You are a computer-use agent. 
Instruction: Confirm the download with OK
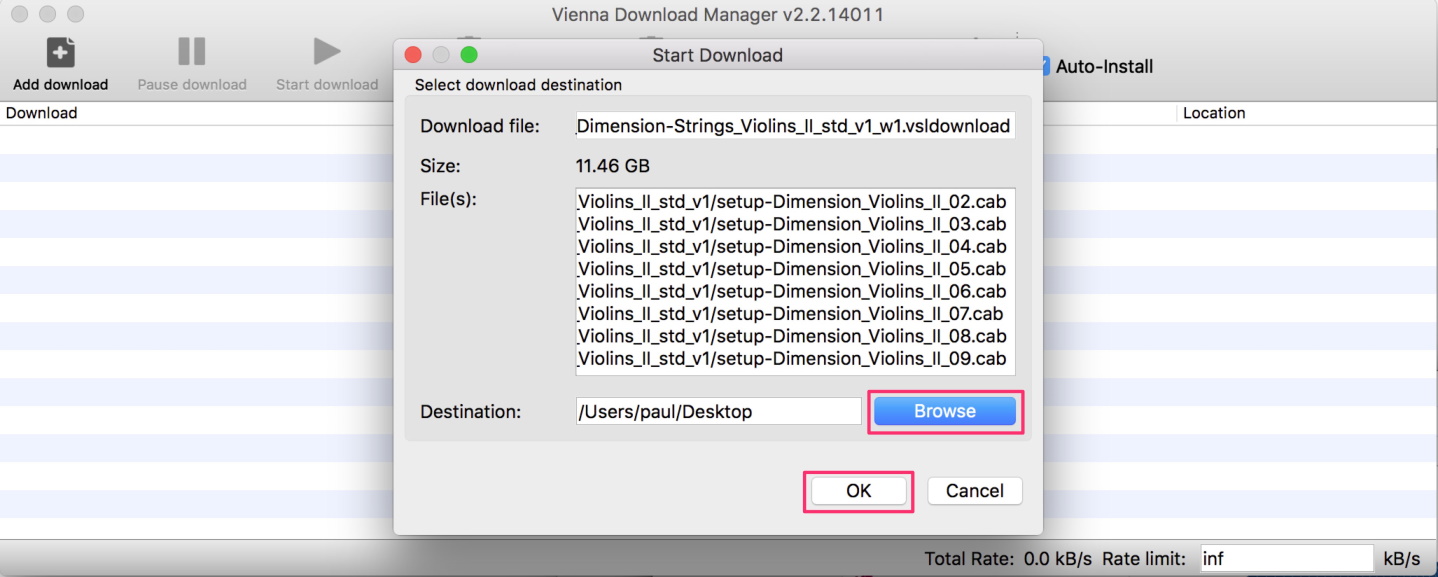tap(858, 490)
